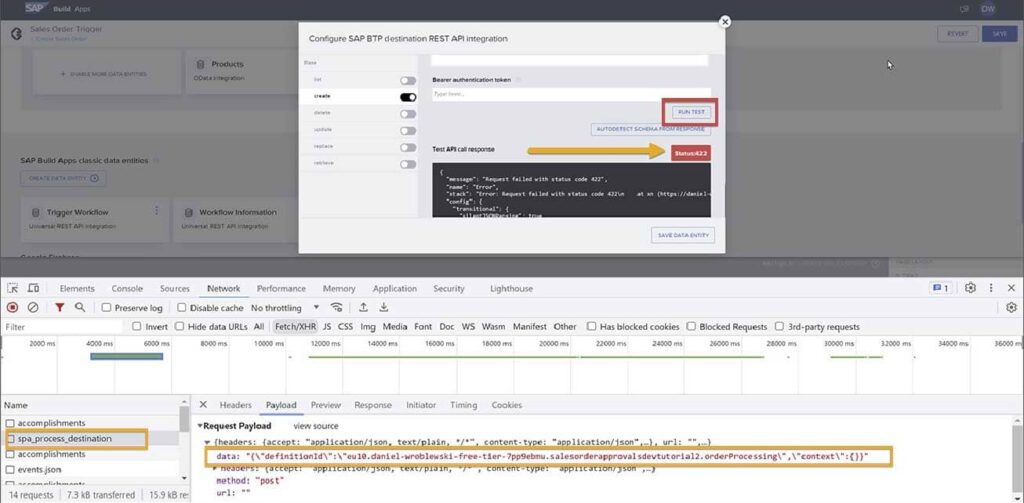Import HAR file with upload arrow
This screenshot has height=503, width=1024.
(x=363, y=307)
